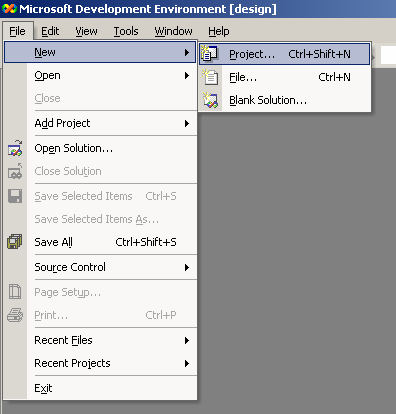Expand the Source Control submenu arrow
The image size is (396, 414).
click(187, 267)
